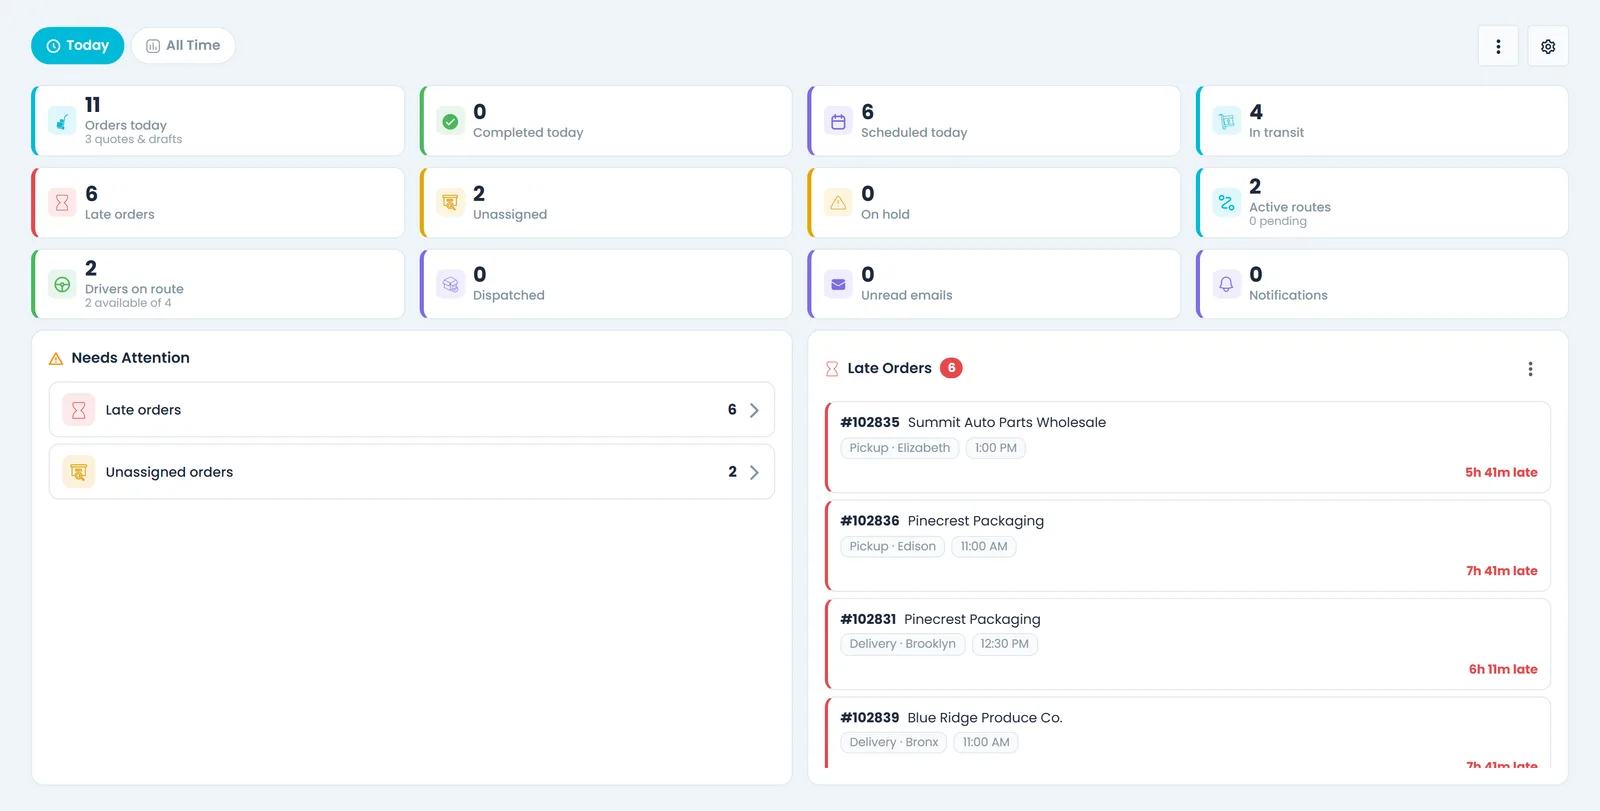Open dashboard settings gear
Viewport: 1600px width, 811px height.
[1548, 46]
